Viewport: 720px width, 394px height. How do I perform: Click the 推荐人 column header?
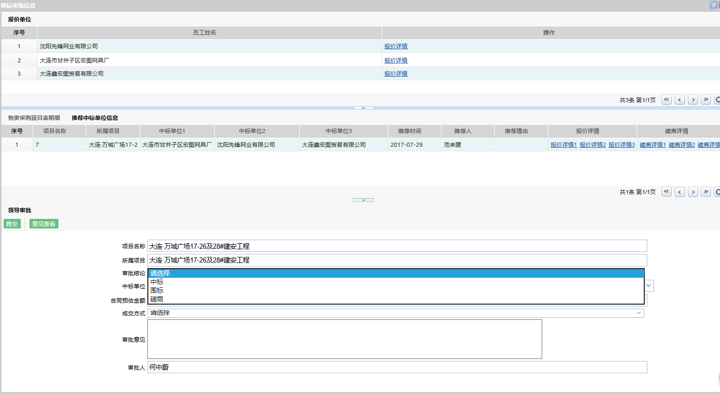[468, 131]
